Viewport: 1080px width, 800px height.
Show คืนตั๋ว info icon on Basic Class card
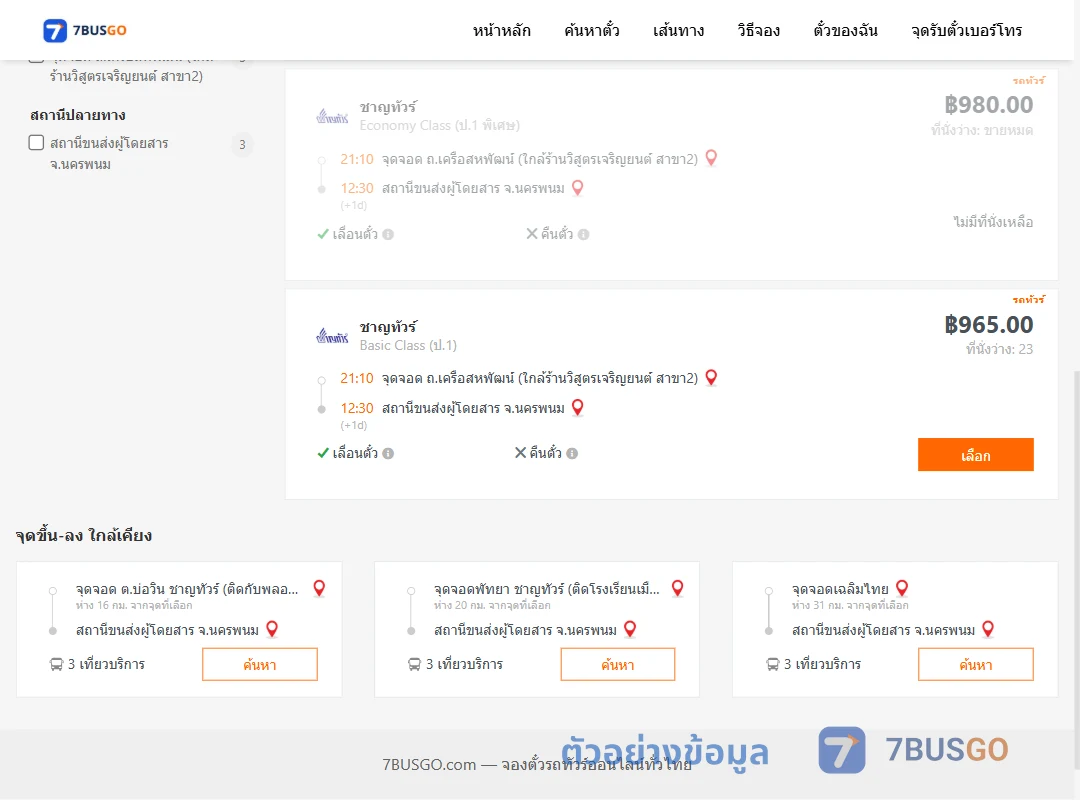click(572, 453)
